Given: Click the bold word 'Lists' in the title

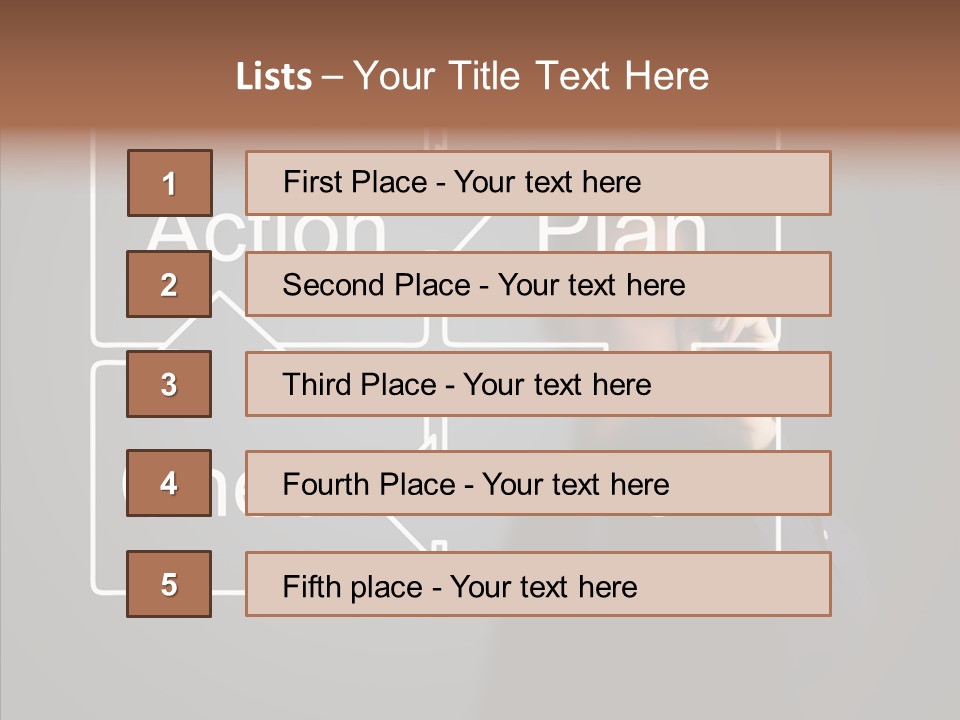Looking at the screenshot, I should 274,77.
